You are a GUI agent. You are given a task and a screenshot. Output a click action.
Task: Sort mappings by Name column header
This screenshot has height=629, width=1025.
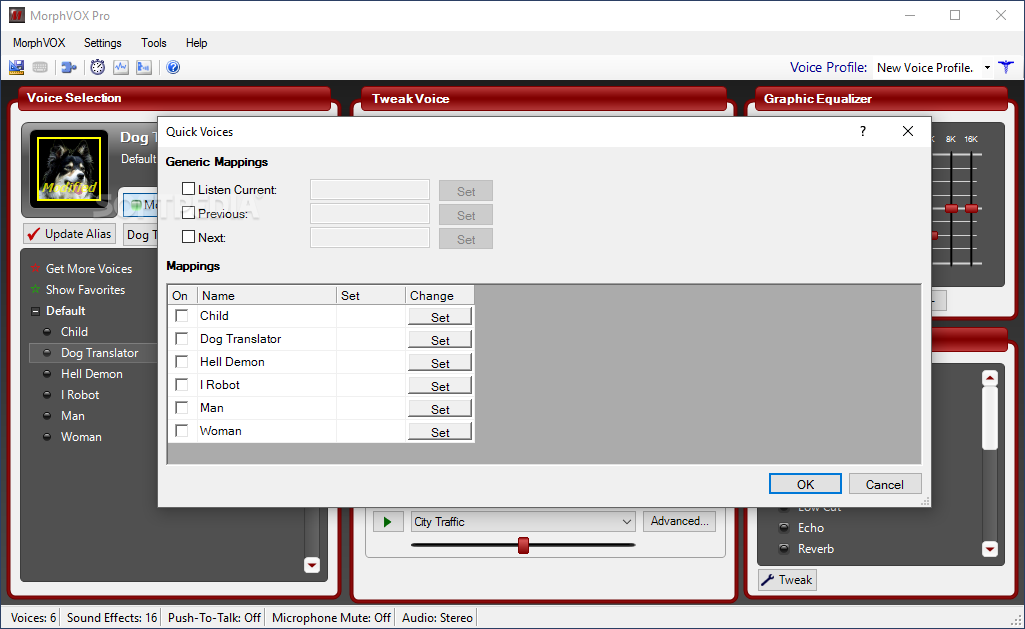coord(267,296)
